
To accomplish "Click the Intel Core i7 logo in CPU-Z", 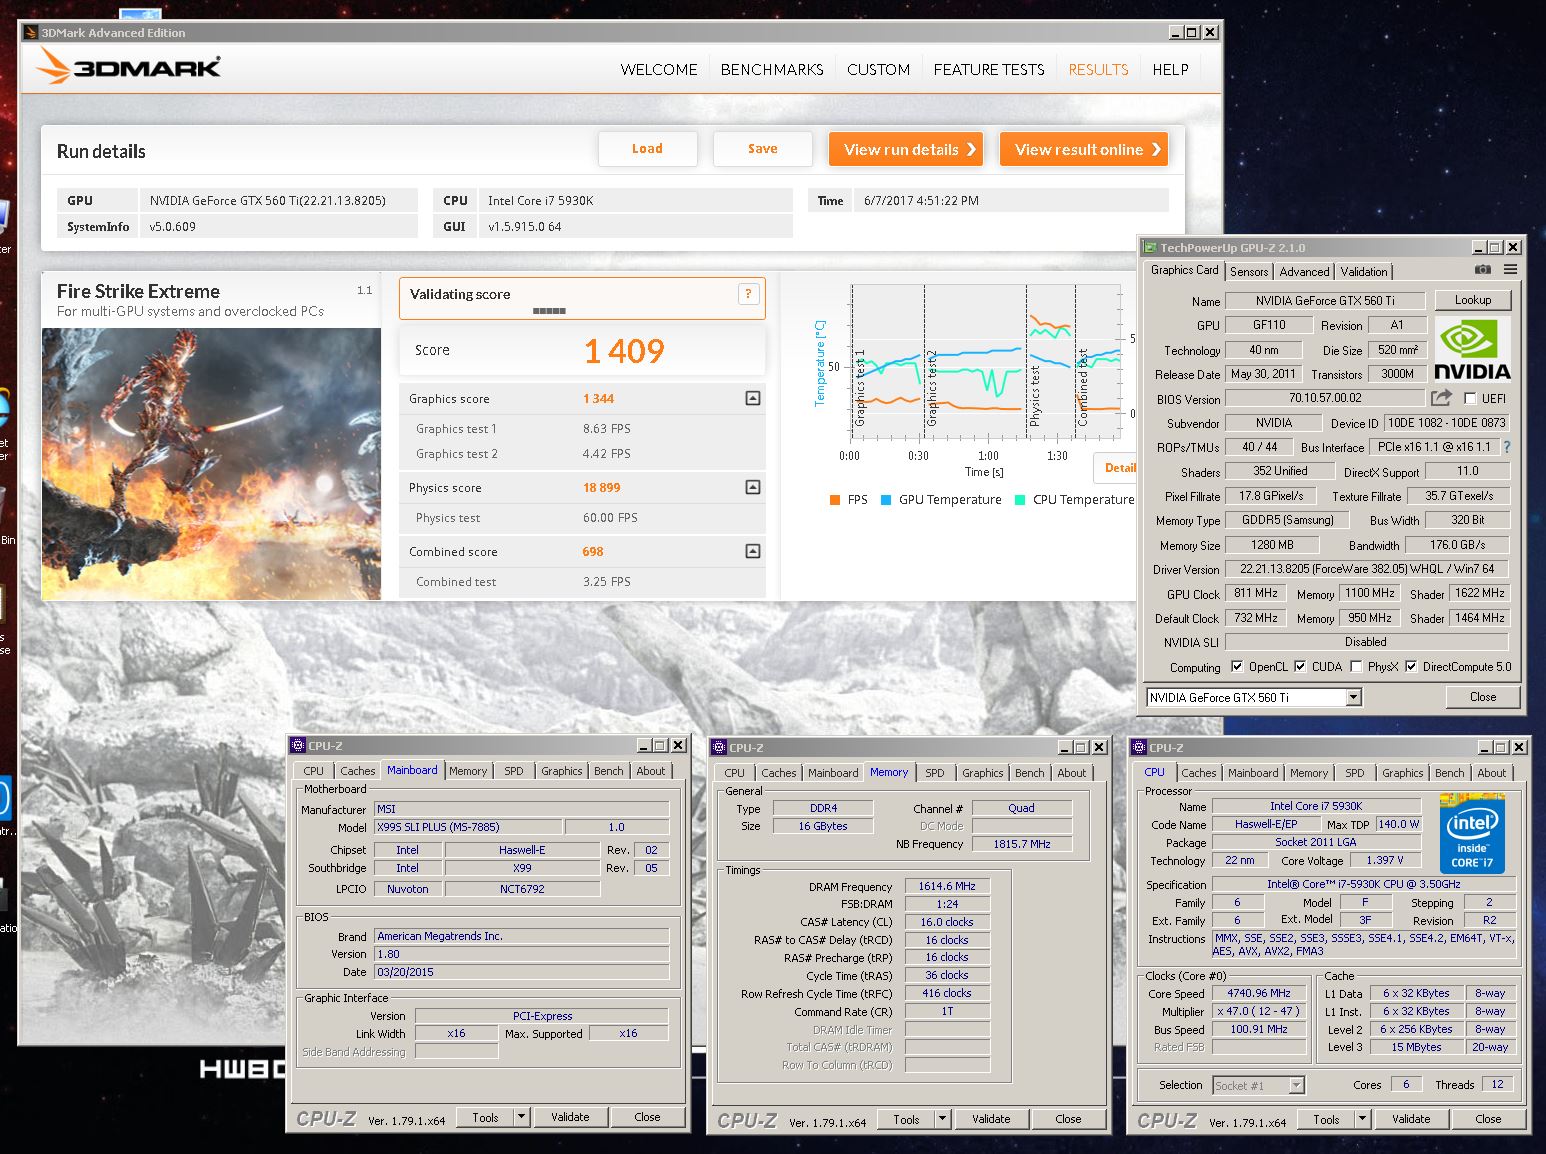I will [x=1472, y=832].
